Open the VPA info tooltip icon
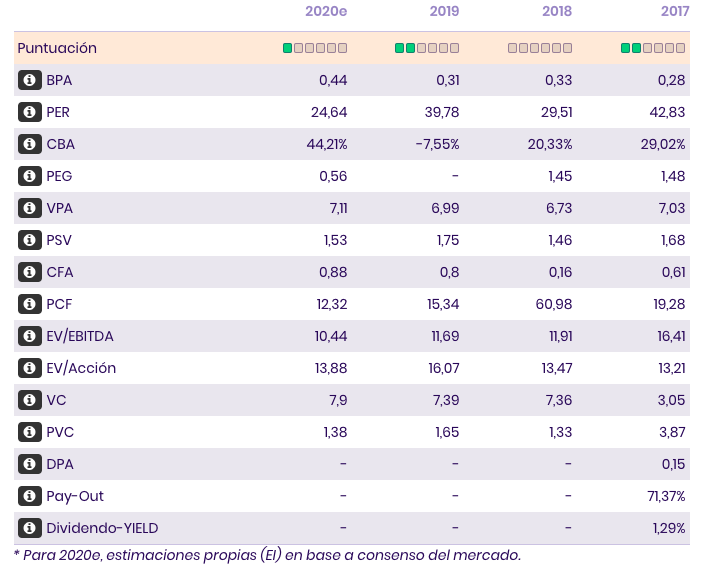 tap(30, 208)
